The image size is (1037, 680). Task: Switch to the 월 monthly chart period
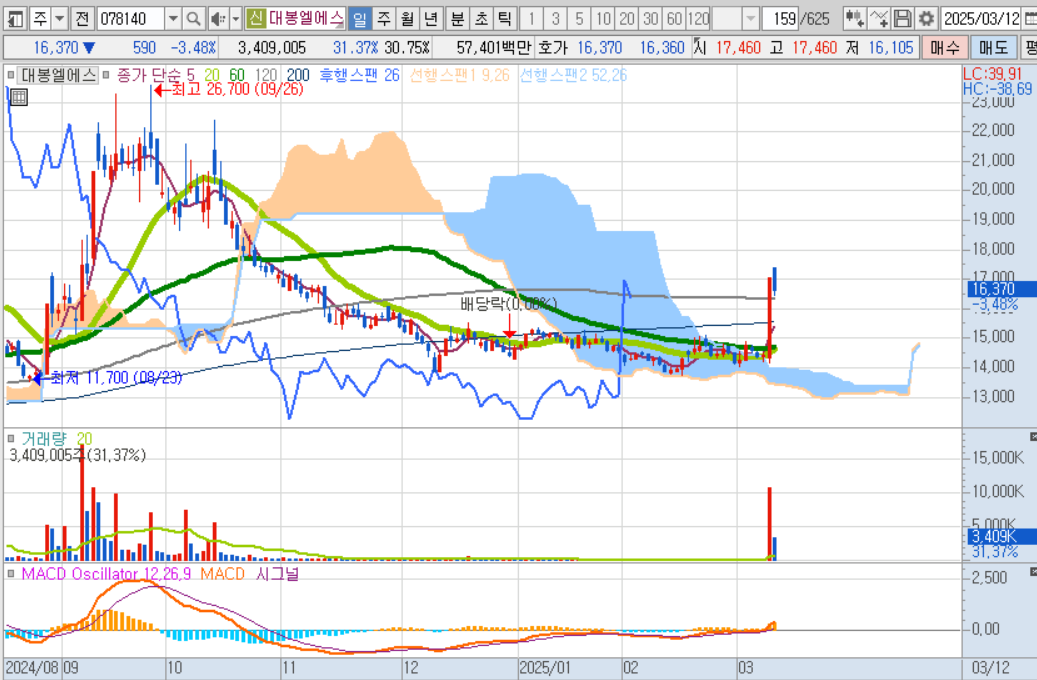(407, 19)
